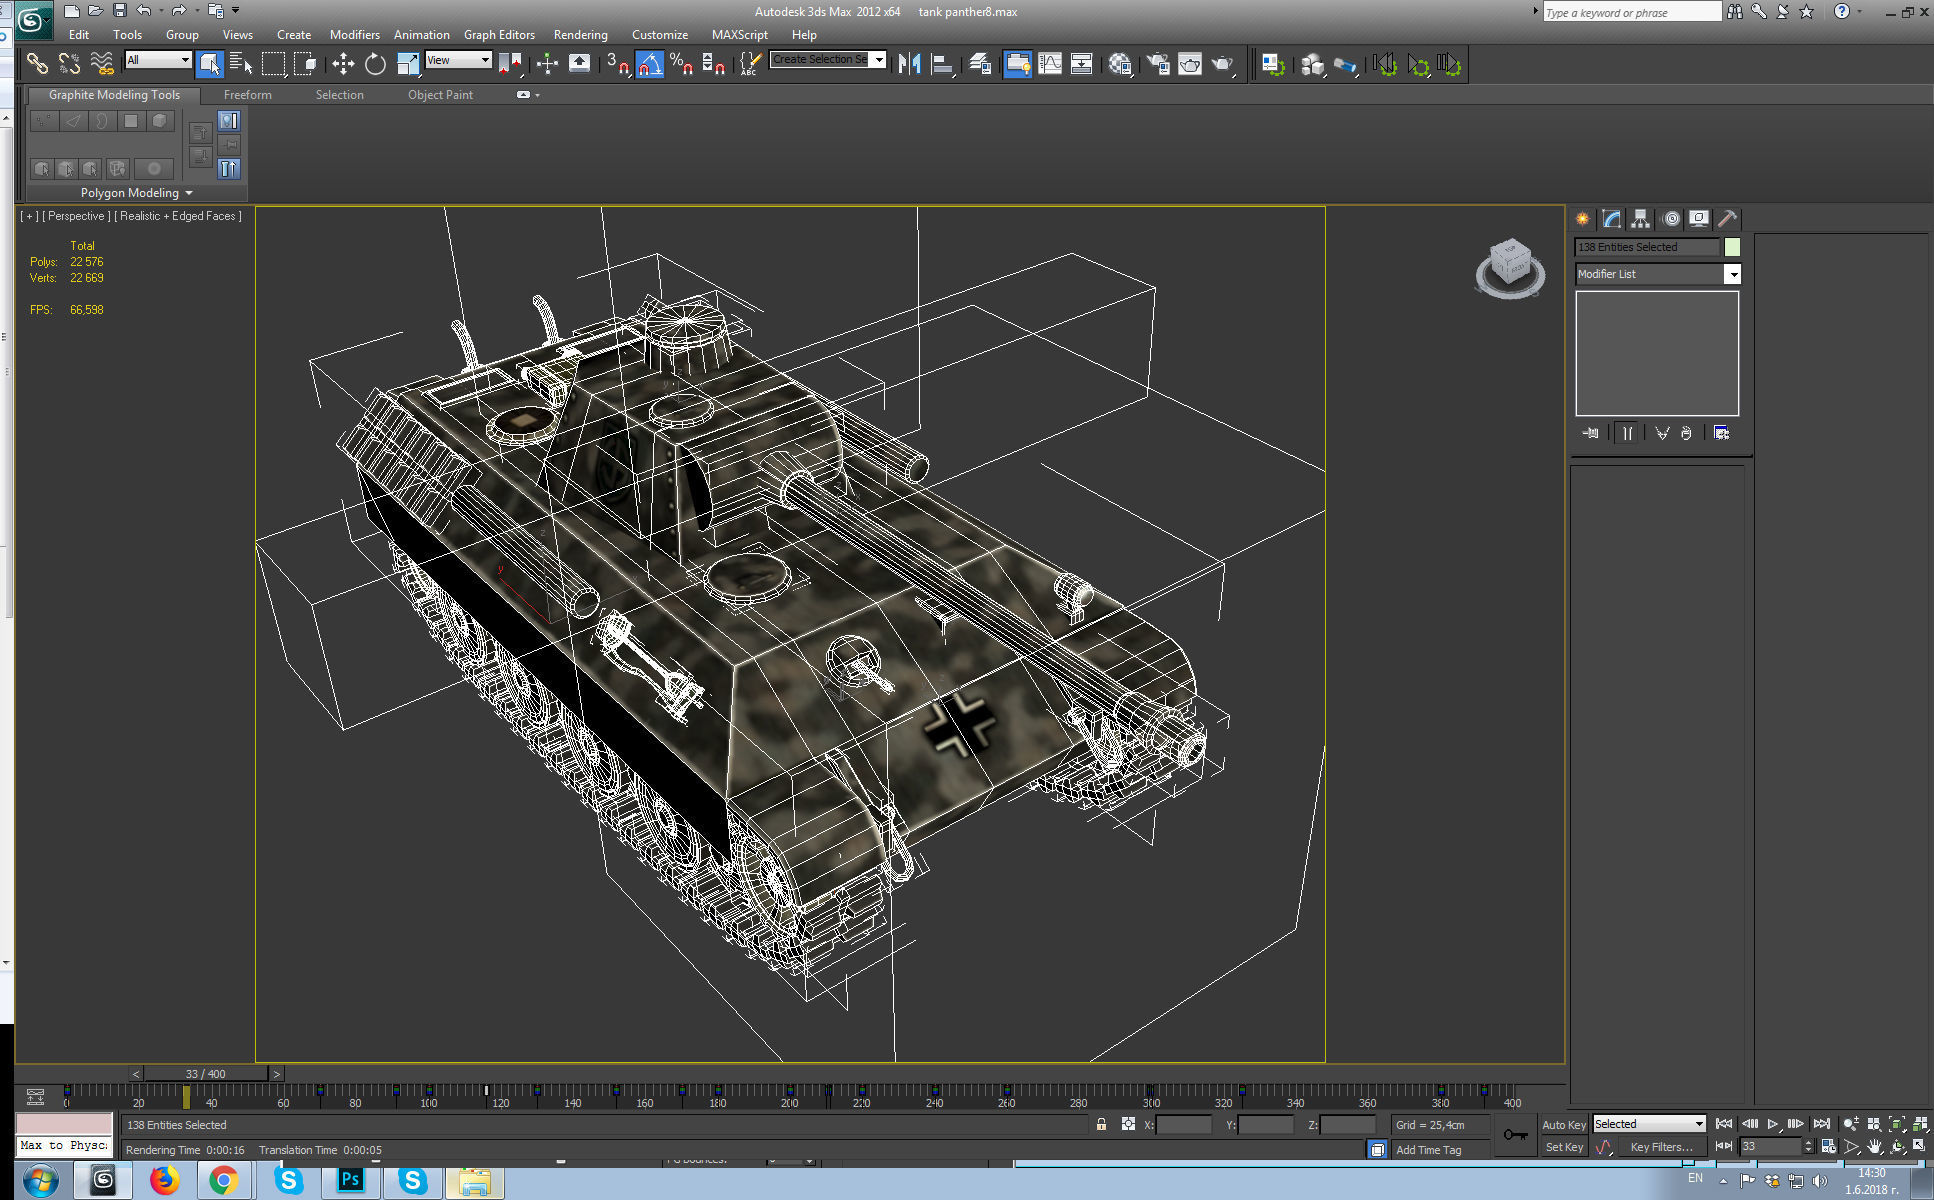Image resolution: width=1934 pixels, height=1200 pixels.
Task: Open the Curve Editor
Action: [x=1050, y=64]
